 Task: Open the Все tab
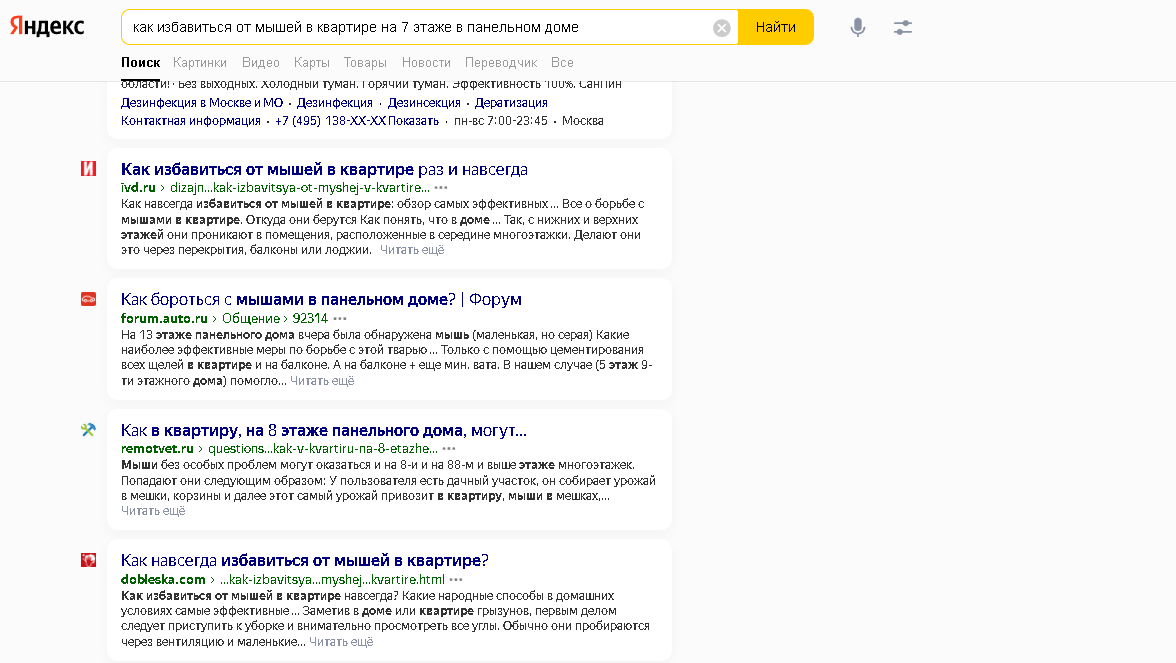pos(562,62)
